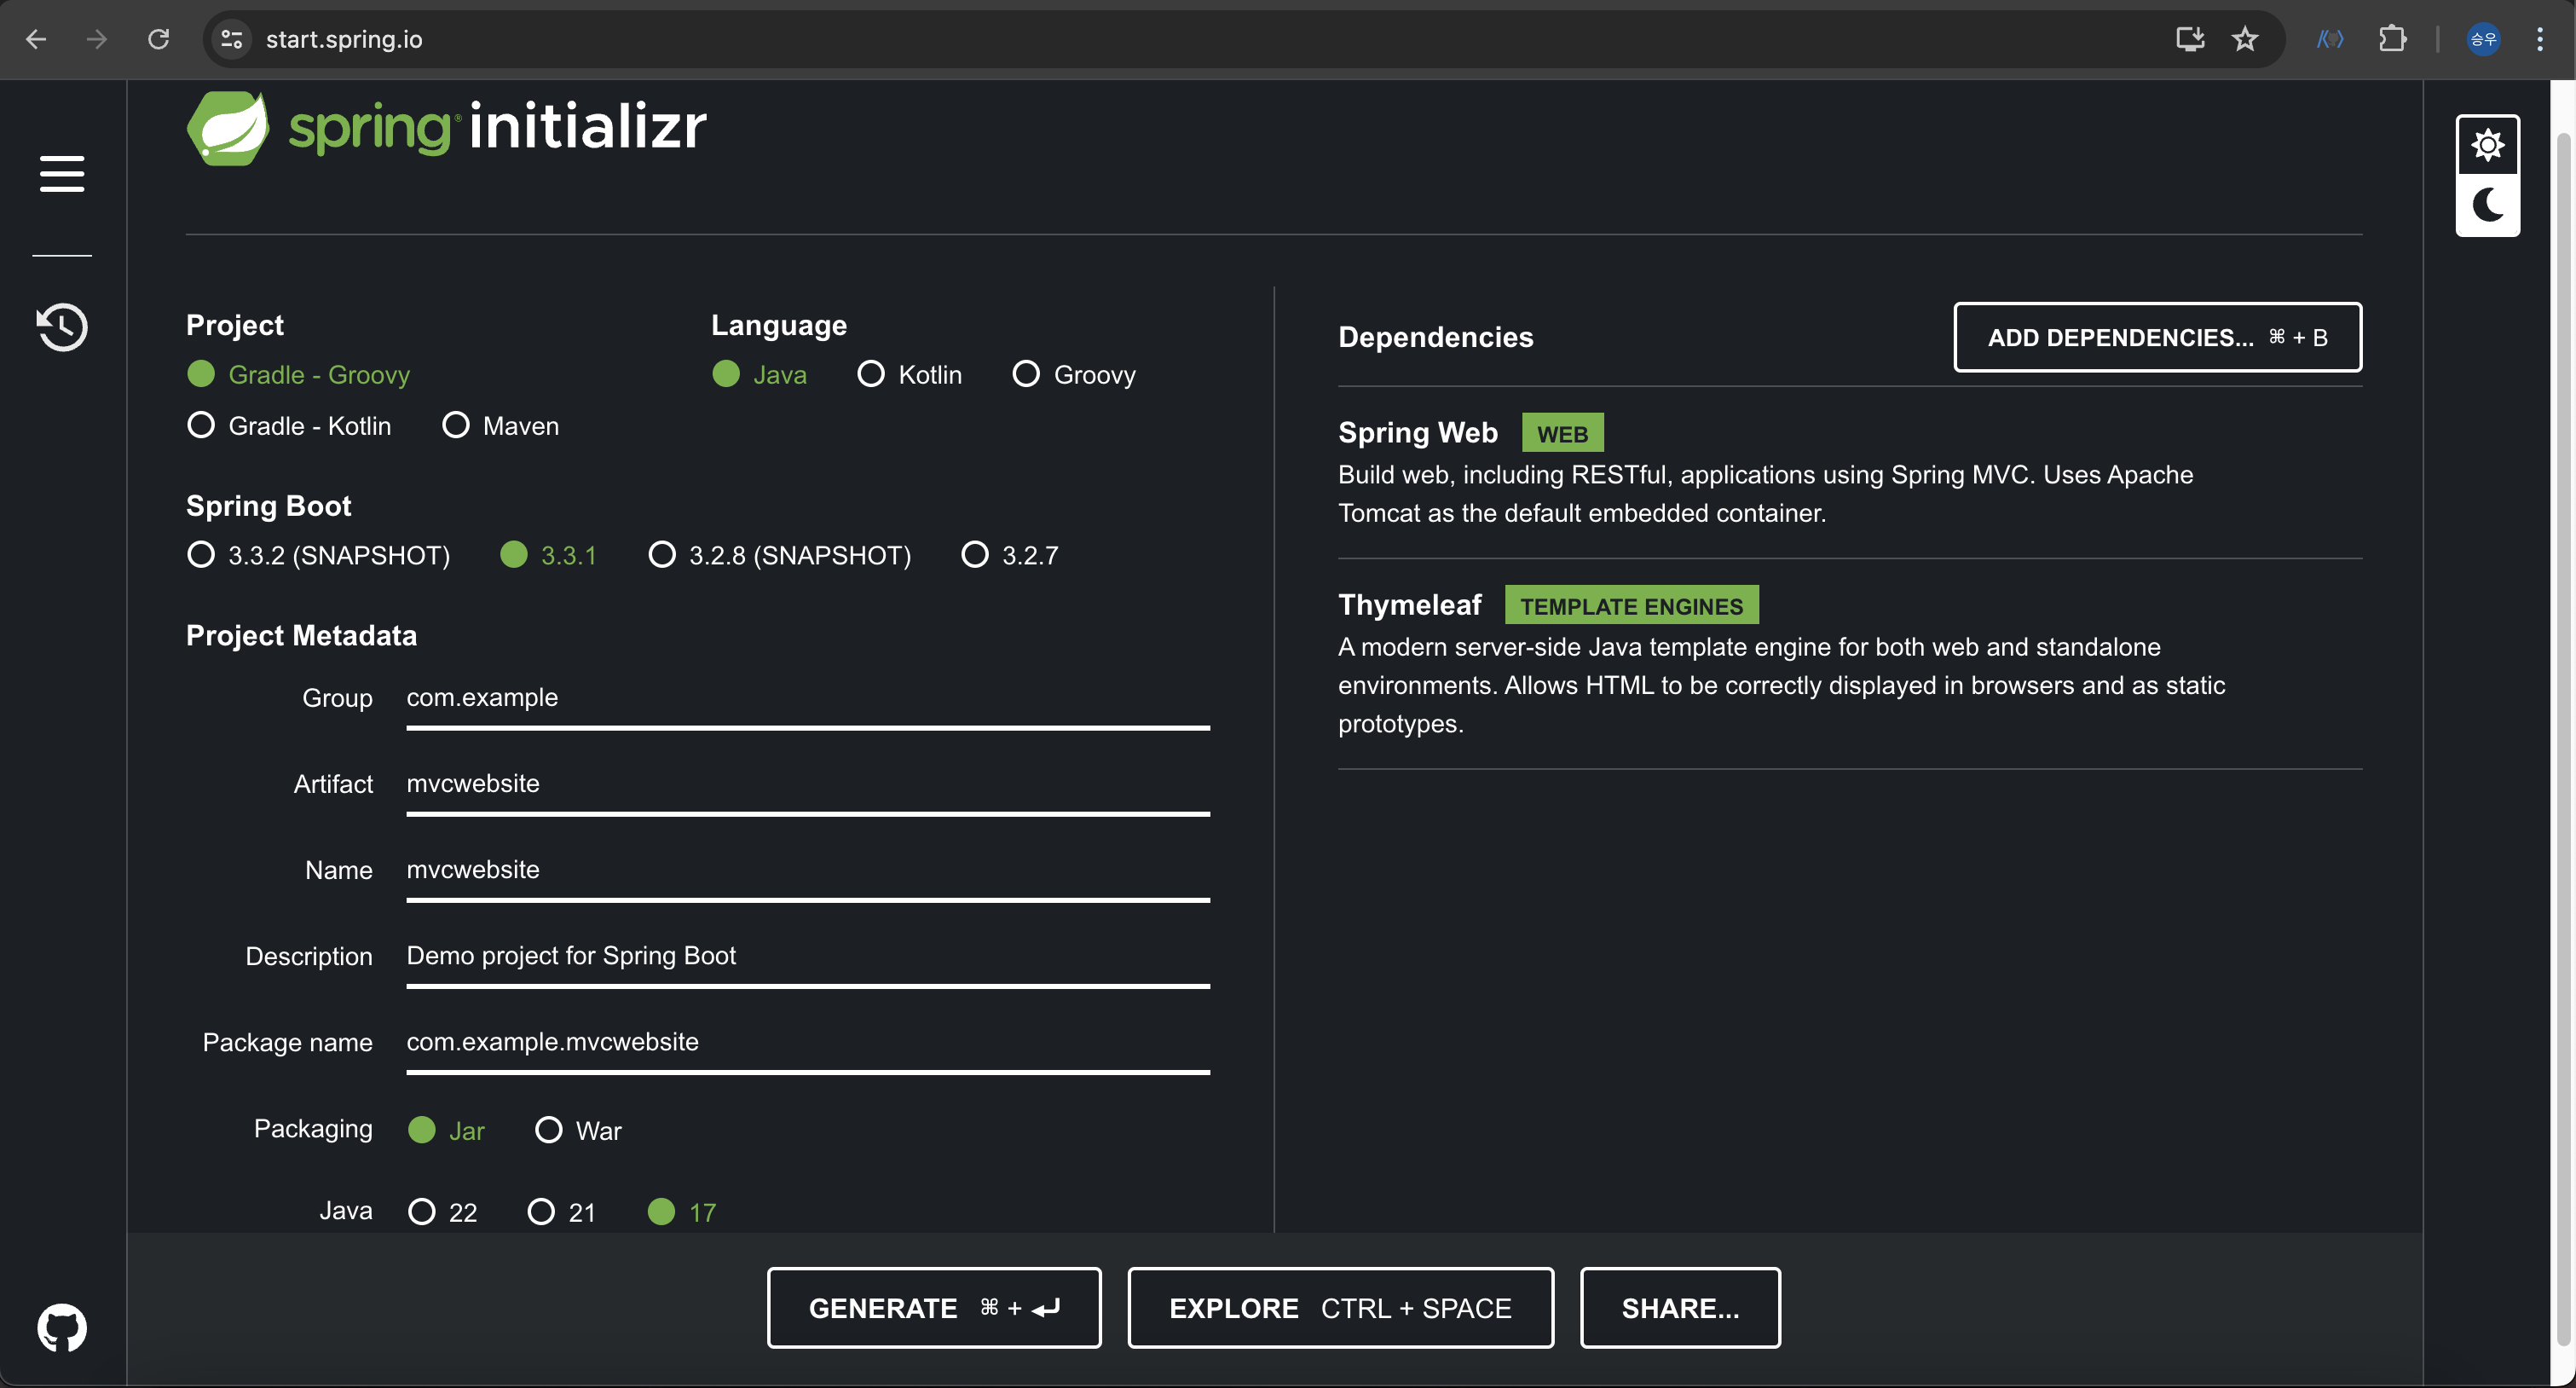
Task: Bookmark this page with star icon
Action: [x=2245, y=39]
